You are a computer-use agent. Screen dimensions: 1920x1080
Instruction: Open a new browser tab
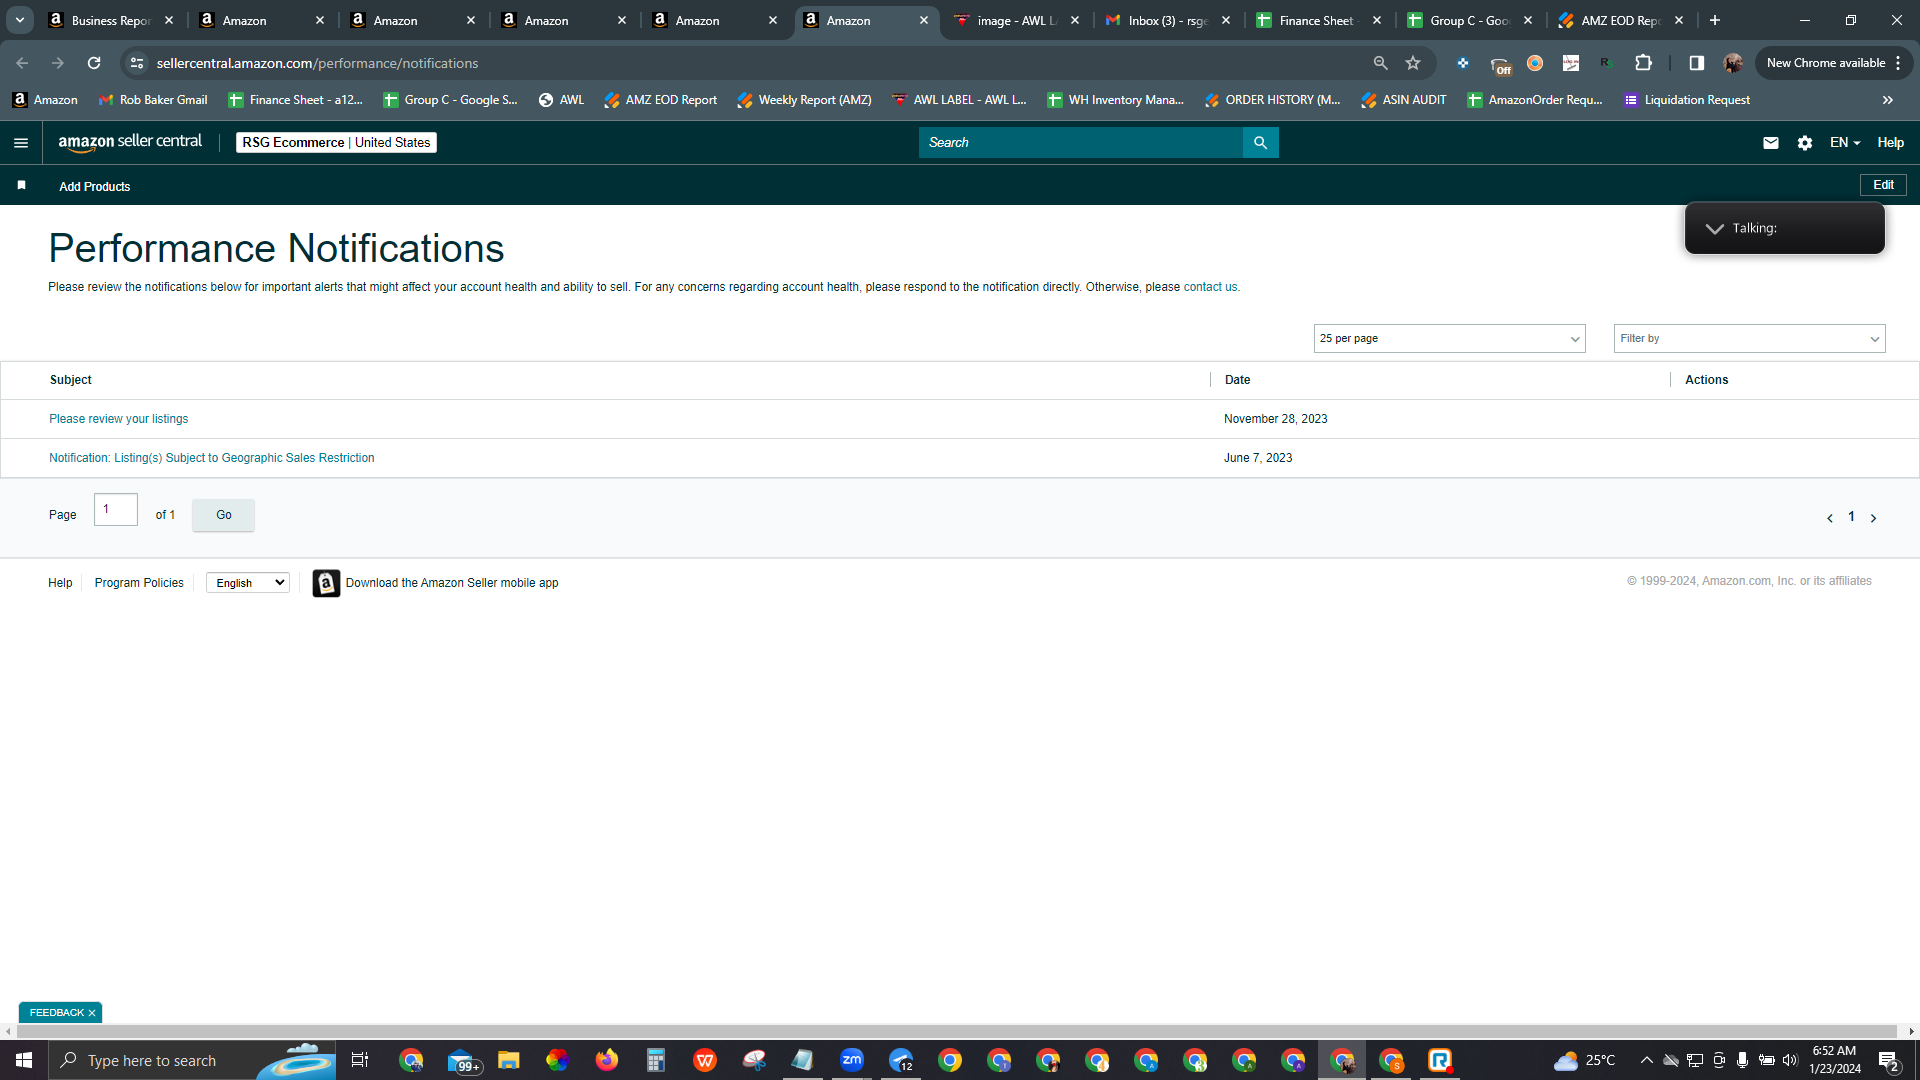click(x=1714, y=20)
